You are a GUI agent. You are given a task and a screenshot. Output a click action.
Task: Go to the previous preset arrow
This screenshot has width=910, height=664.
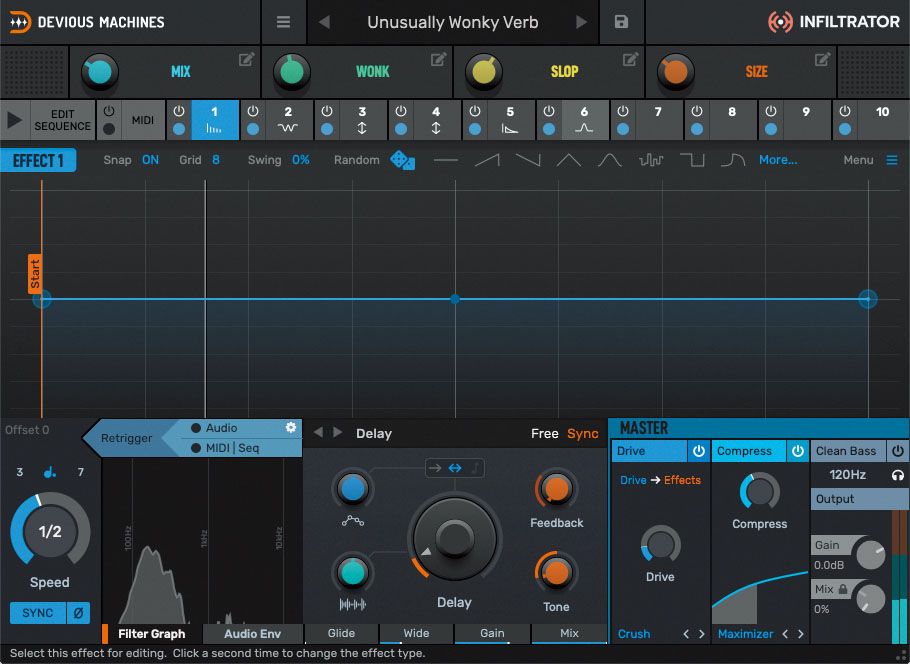click(x=324, y=22)
